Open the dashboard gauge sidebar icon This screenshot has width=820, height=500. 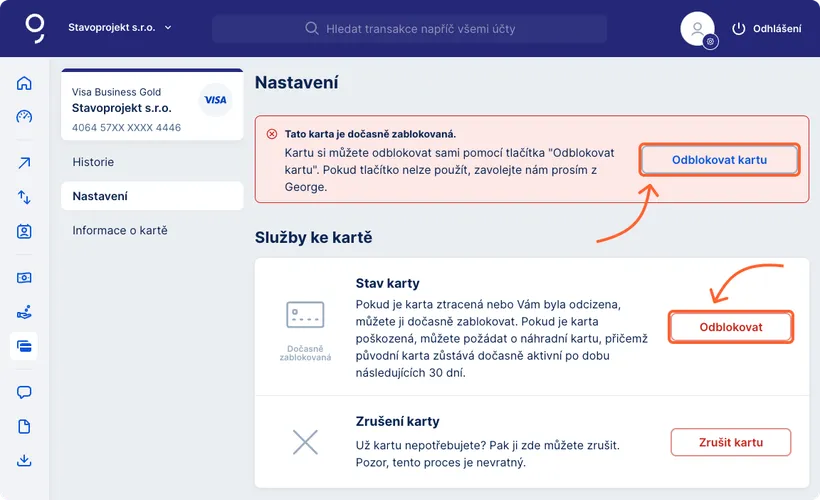[x=24, y=116]
